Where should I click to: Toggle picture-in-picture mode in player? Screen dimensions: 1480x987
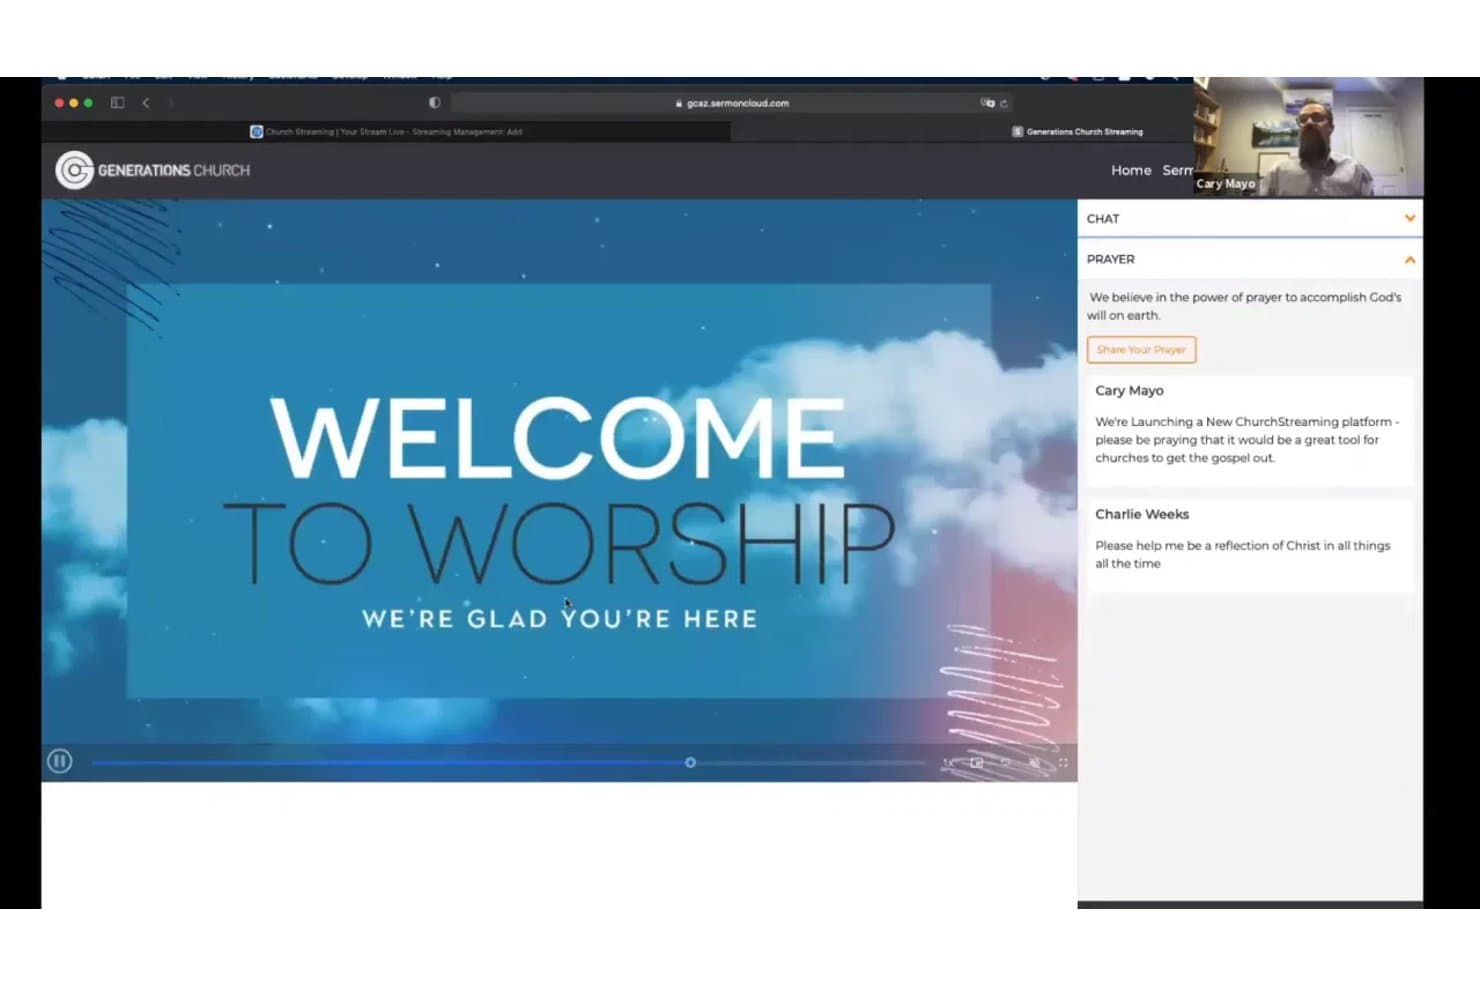(977, 763)
